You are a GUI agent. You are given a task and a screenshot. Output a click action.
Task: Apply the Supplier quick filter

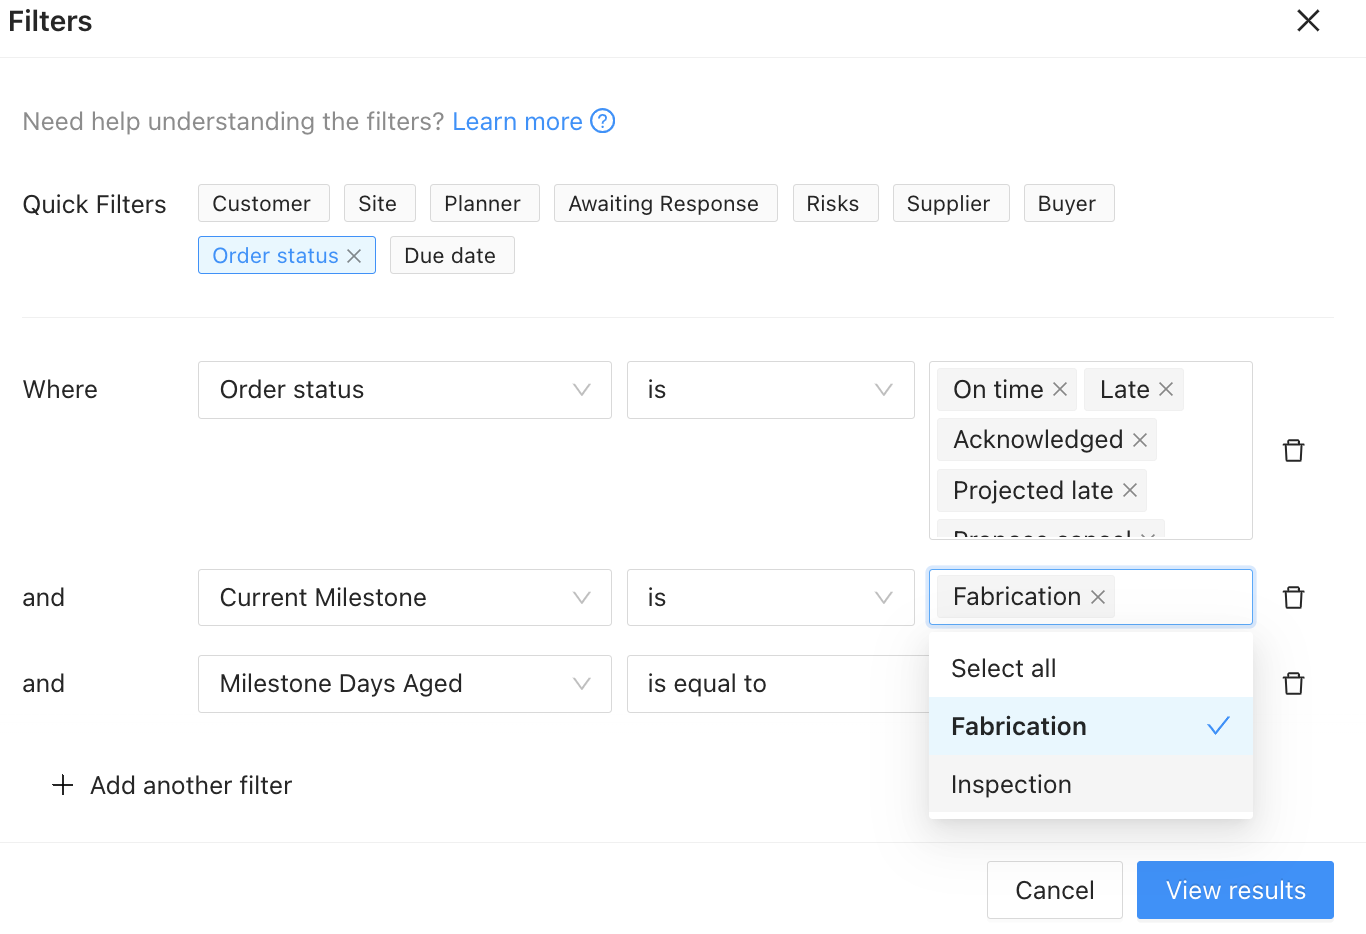coord(949,203)
